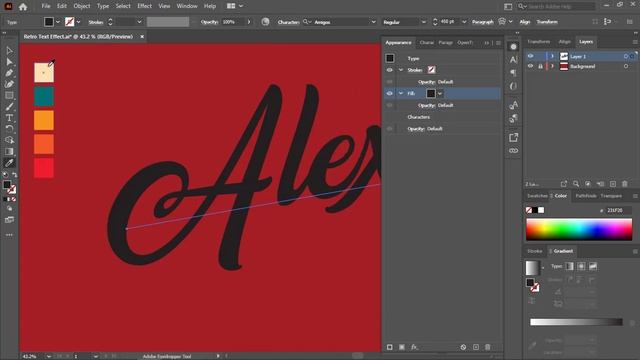Select the Paintbrush tool
This screenshot has width=640, height=360.
click(9, 107)
